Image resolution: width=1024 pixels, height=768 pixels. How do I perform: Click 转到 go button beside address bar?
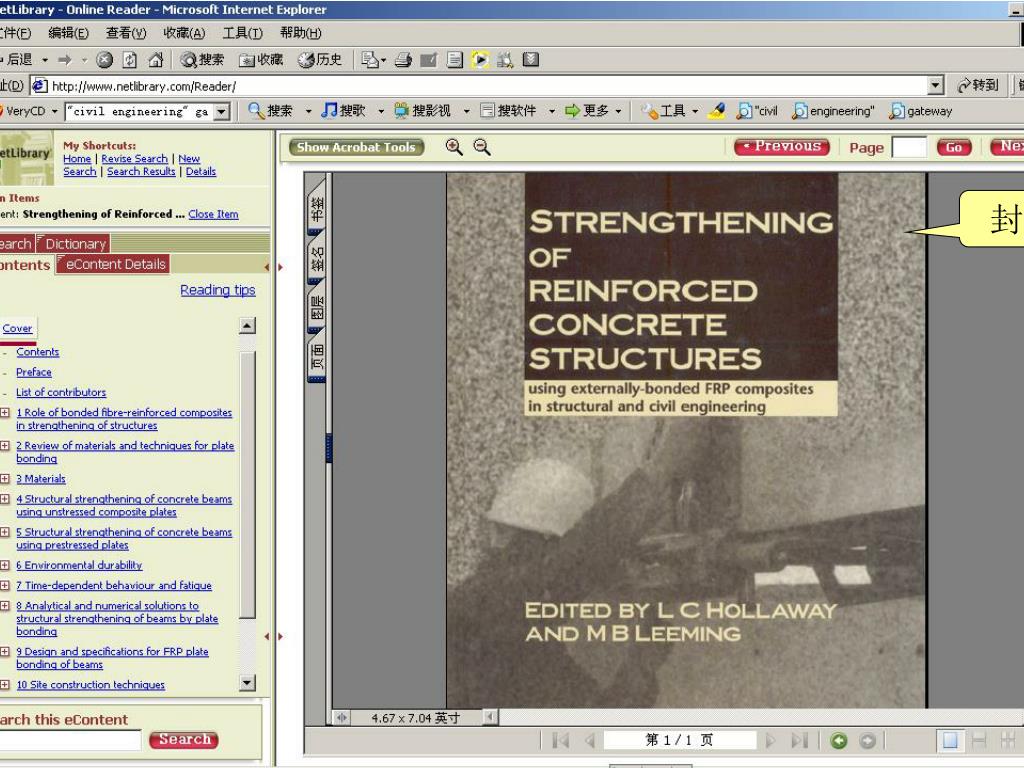click(978, 86)
